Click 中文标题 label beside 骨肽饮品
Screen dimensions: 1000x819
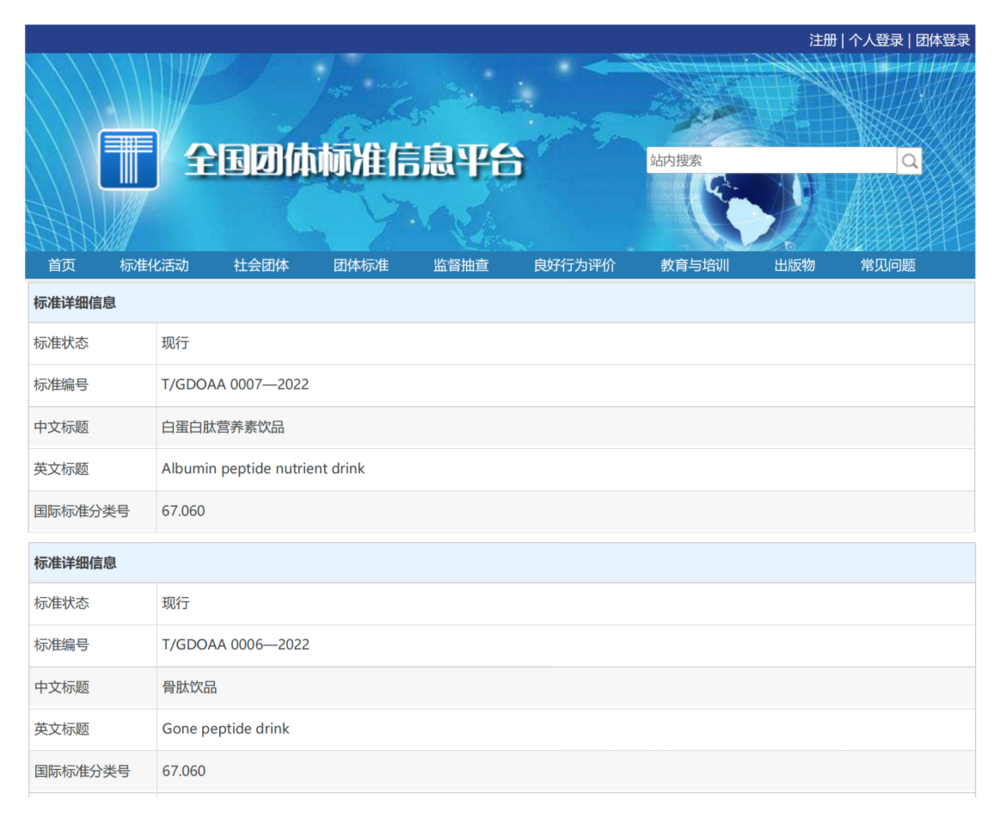[62, 688]
